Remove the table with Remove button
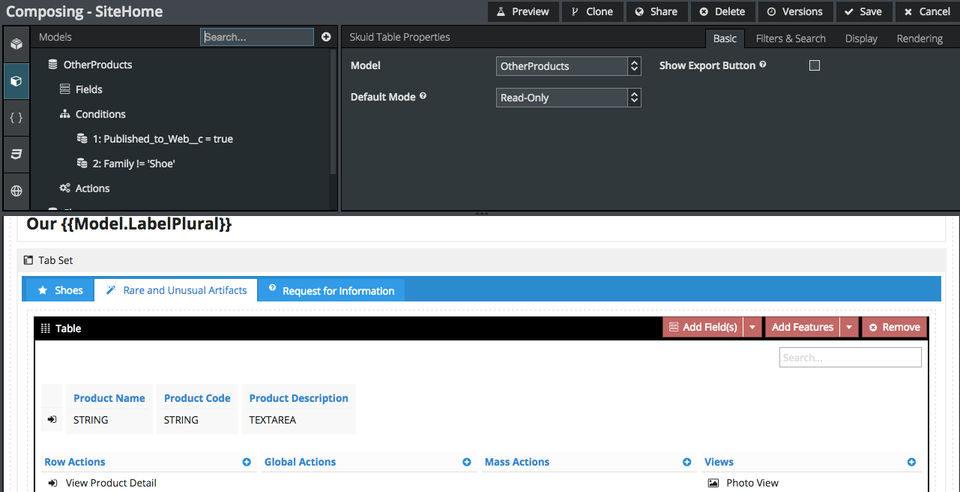This screenshot has height=492, width=960. click(894, 327)
